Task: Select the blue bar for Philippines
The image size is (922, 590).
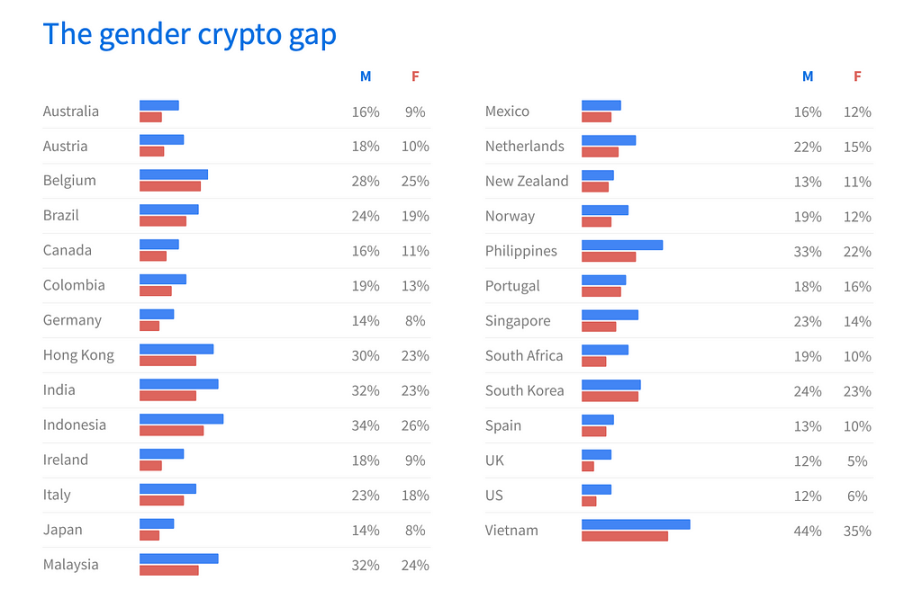Action: pos(622,245)
